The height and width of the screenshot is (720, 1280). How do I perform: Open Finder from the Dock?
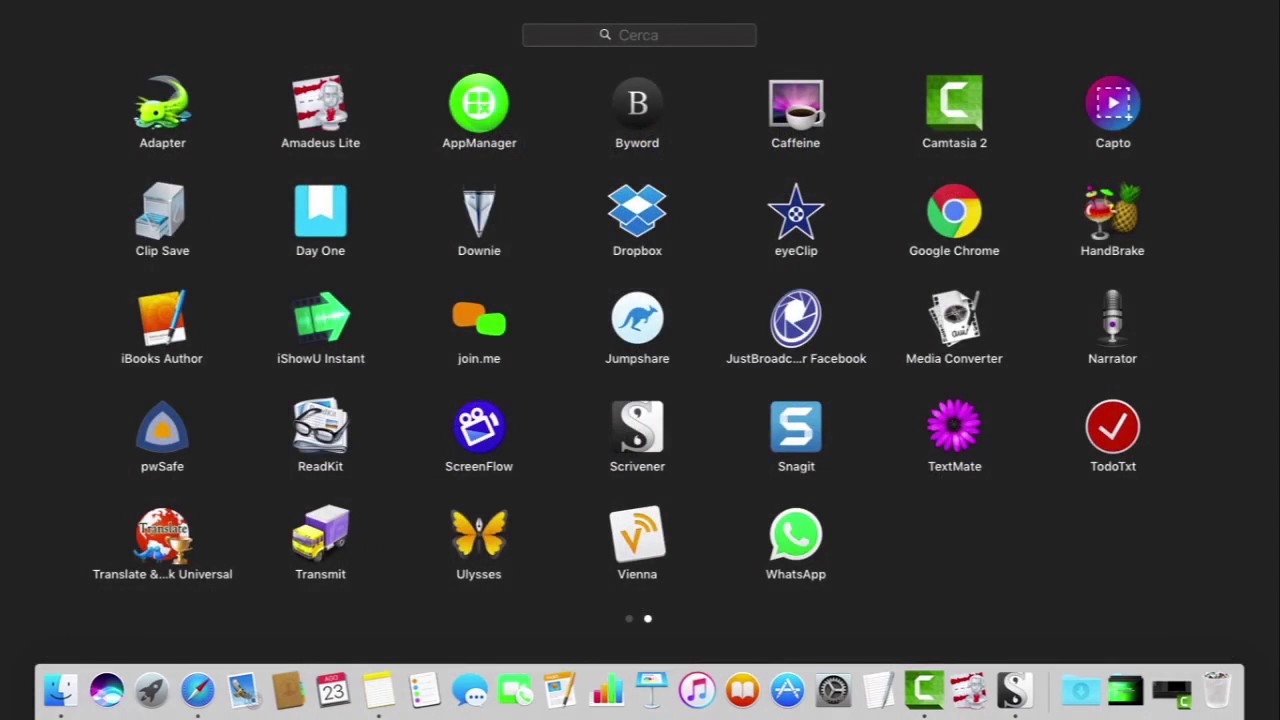pos(61,690)
